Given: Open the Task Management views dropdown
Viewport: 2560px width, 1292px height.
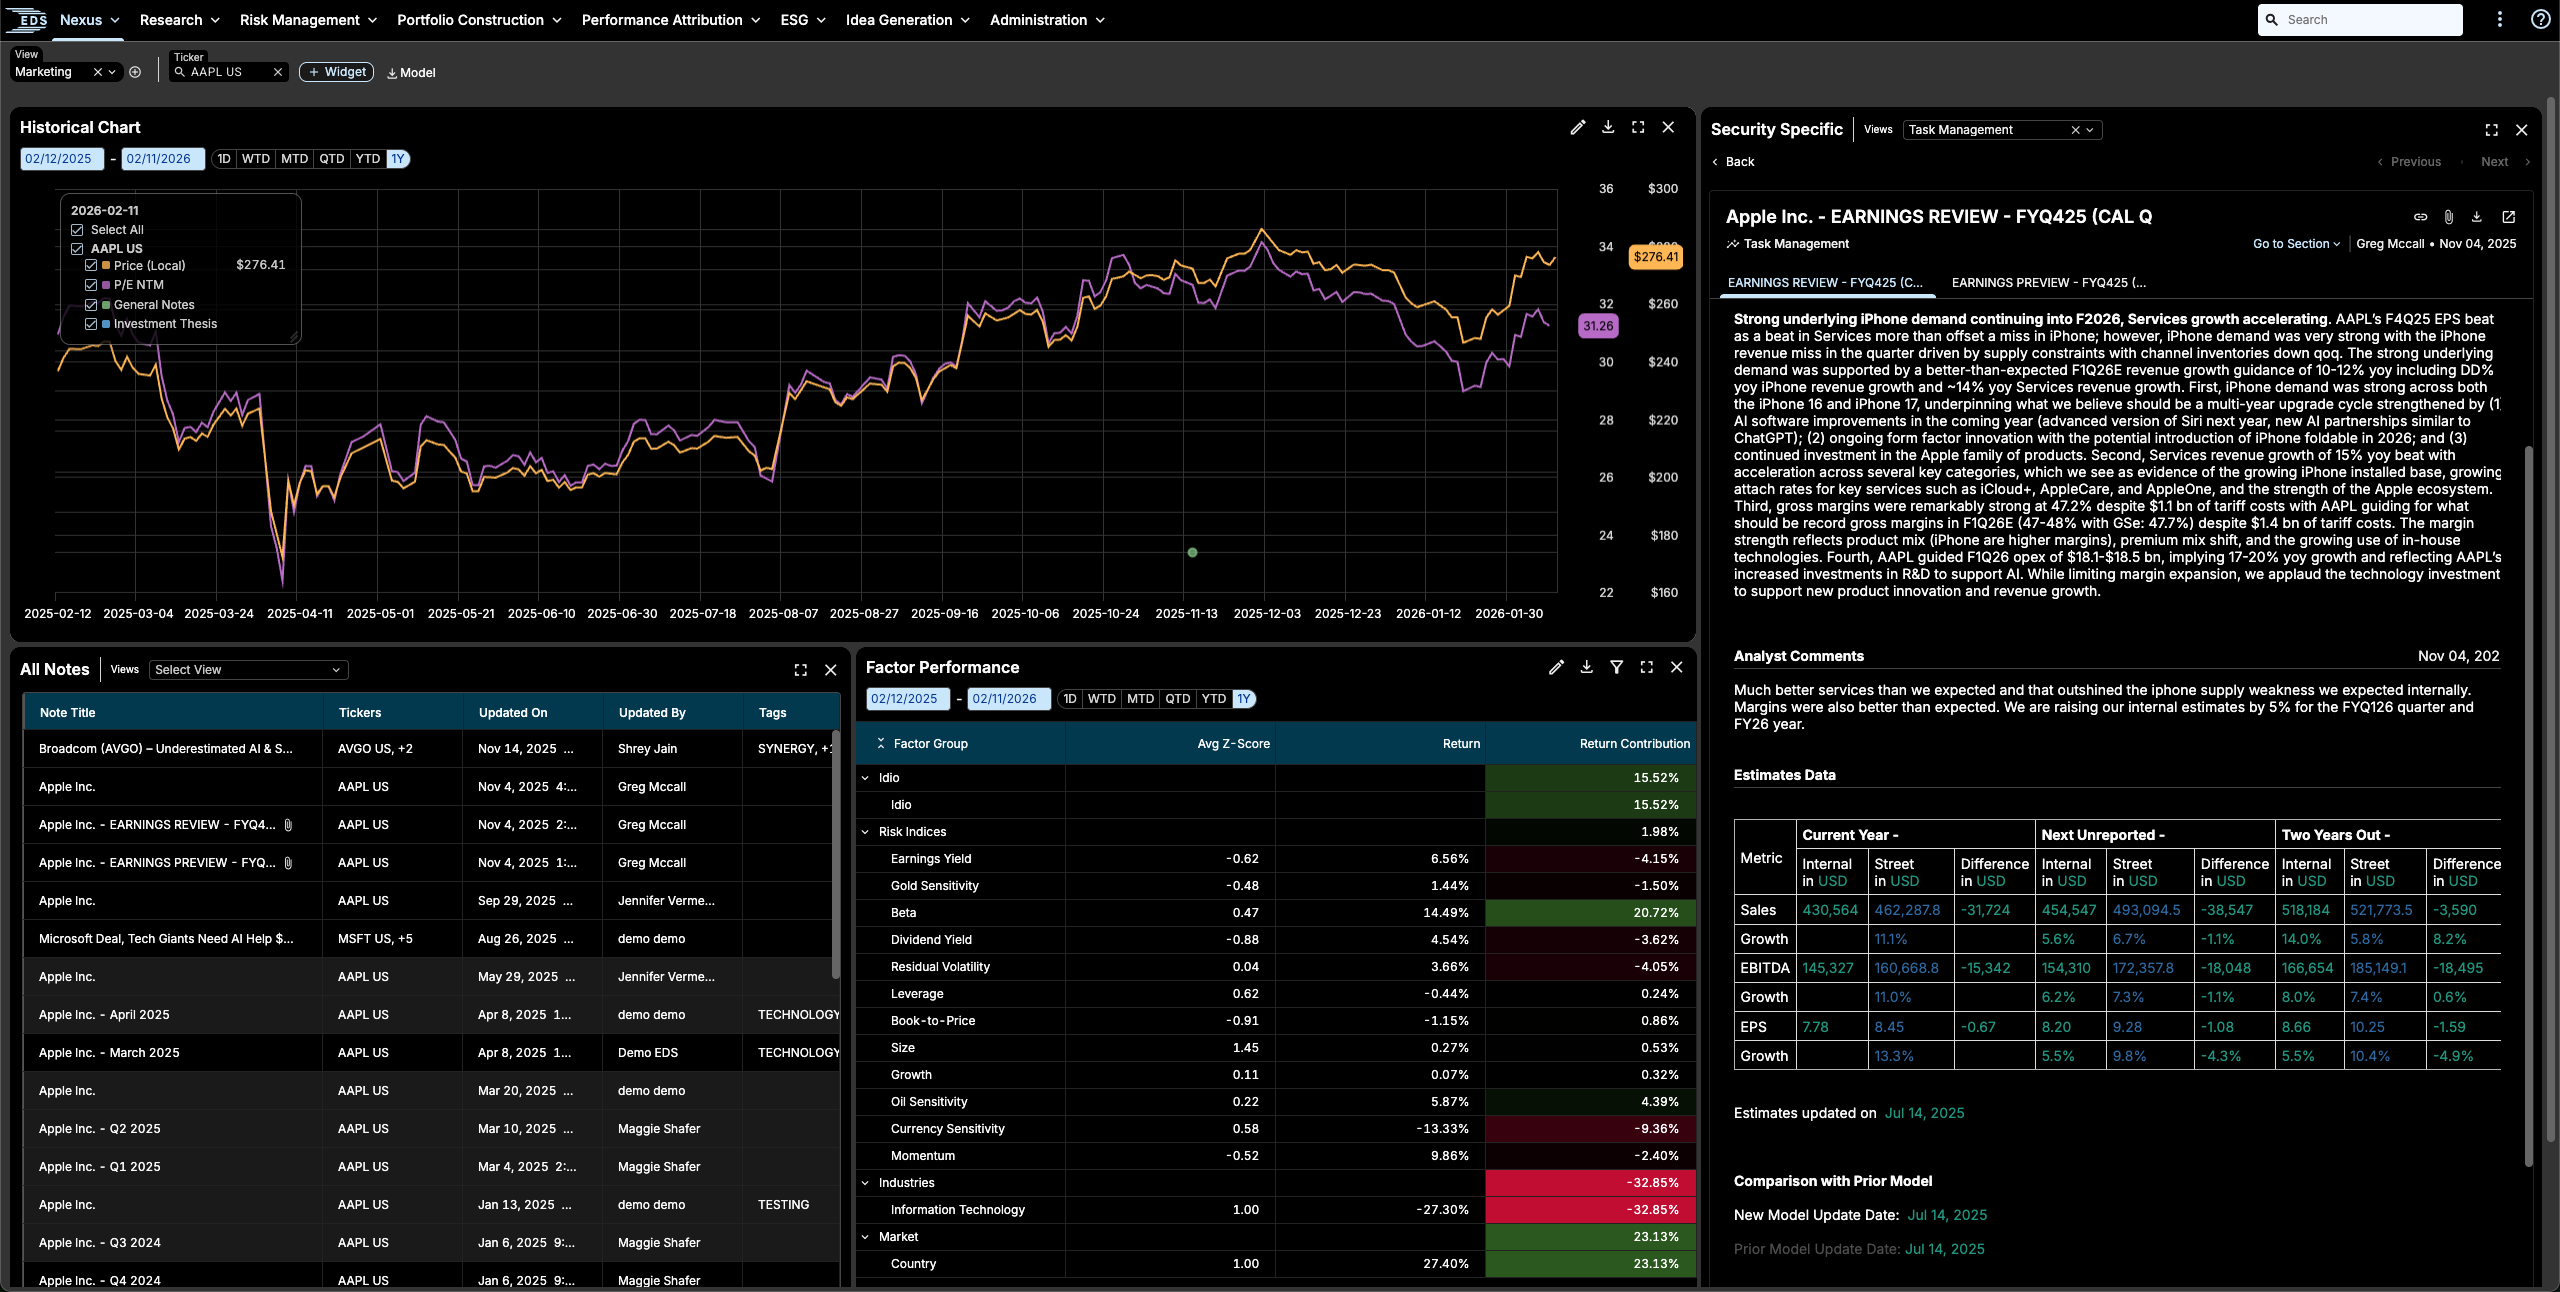Looking at the screenshot, I should coord(2089,130).
